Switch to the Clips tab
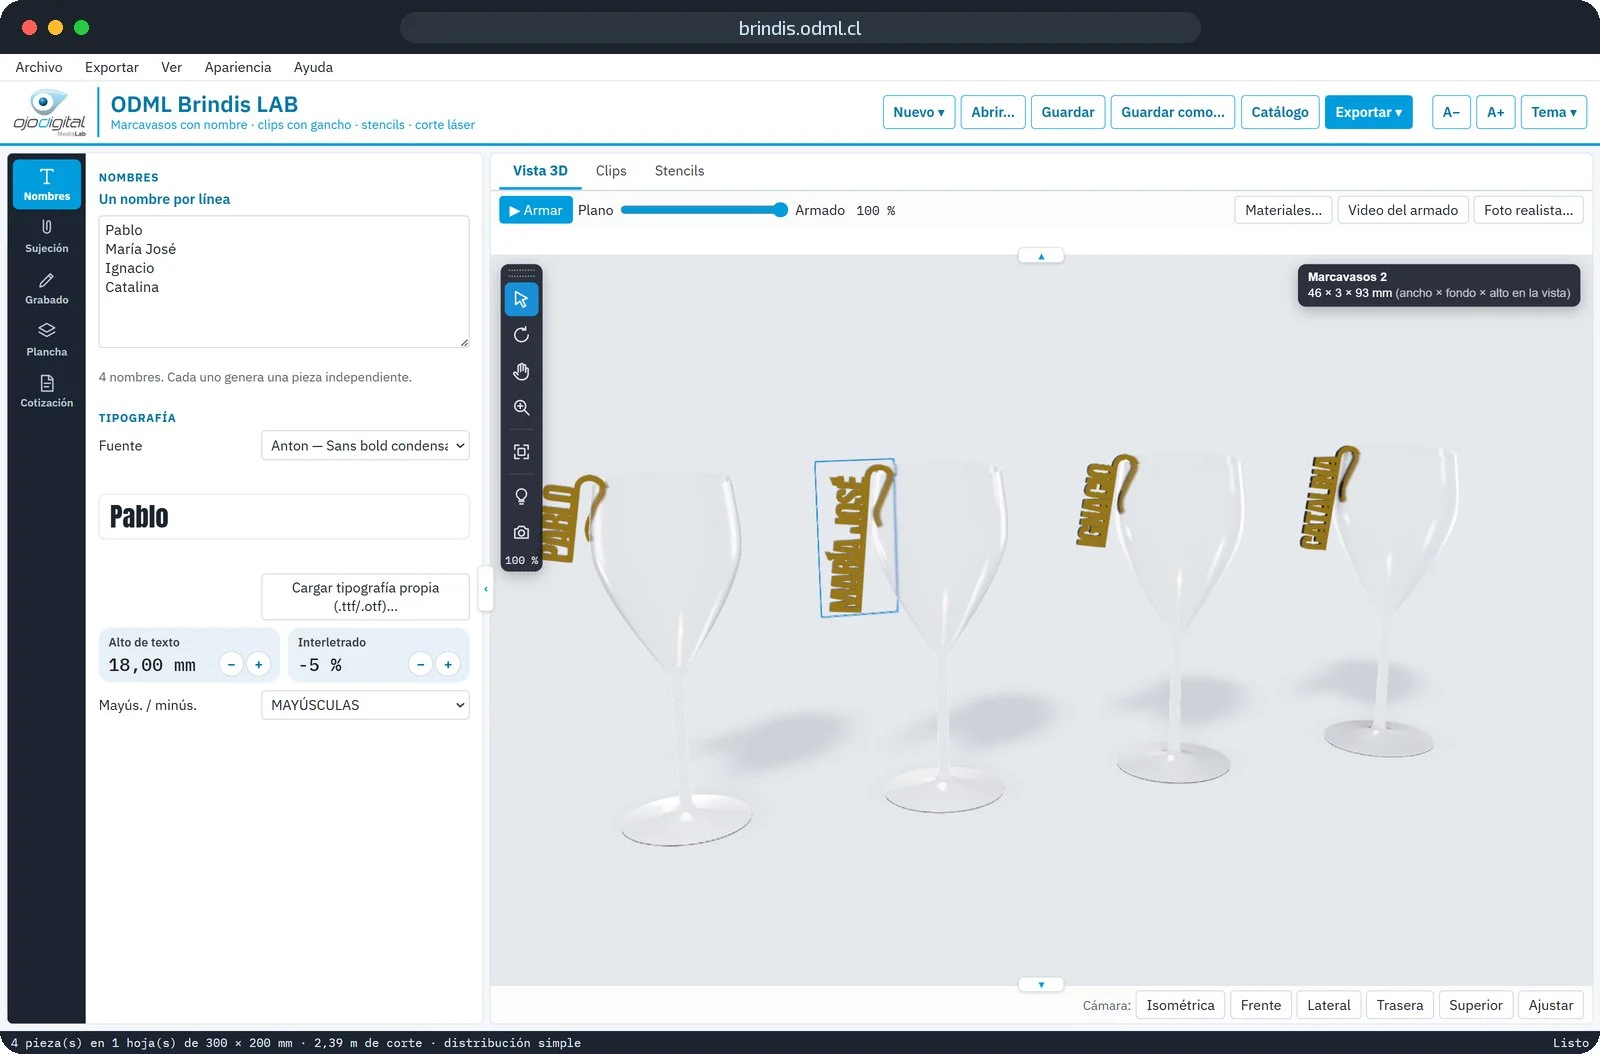Viewport: 1600px width, 1054px height. point(611,171)
